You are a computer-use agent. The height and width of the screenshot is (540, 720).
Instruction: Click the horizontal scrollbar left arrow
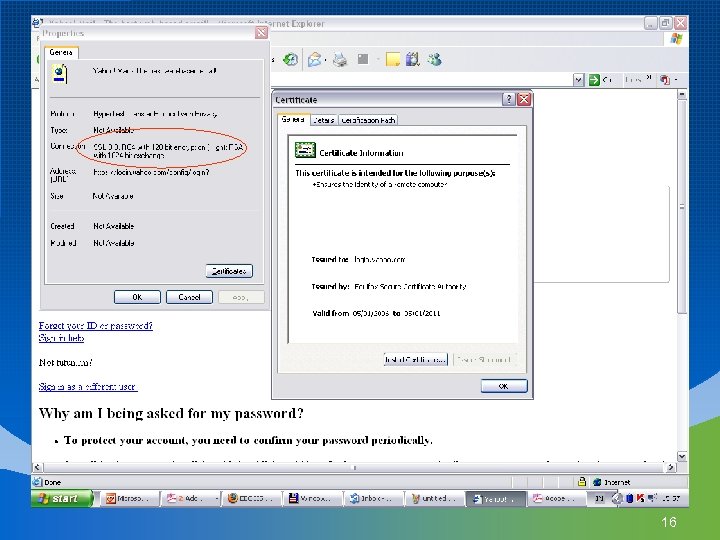pos(37,467)
